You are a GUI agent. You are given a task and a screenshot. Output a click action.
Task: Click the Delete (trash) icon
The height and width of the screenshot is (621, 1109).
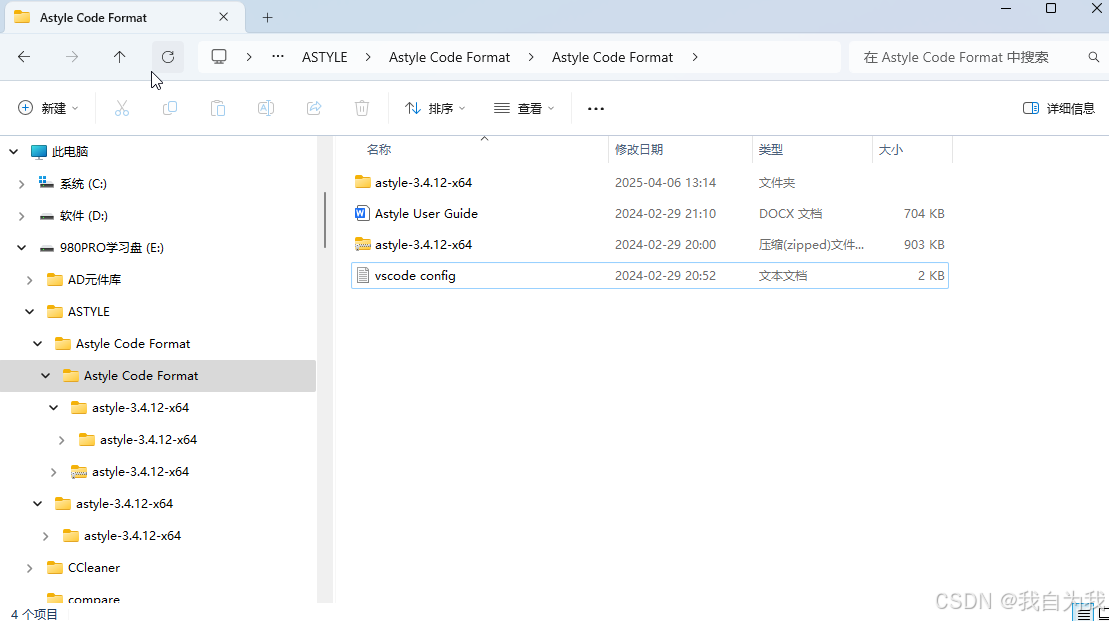click(x=361, y=108)
